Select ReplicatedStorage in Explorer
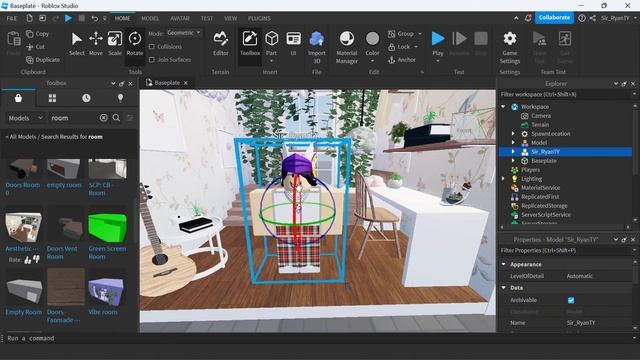 tap(544, 206)
